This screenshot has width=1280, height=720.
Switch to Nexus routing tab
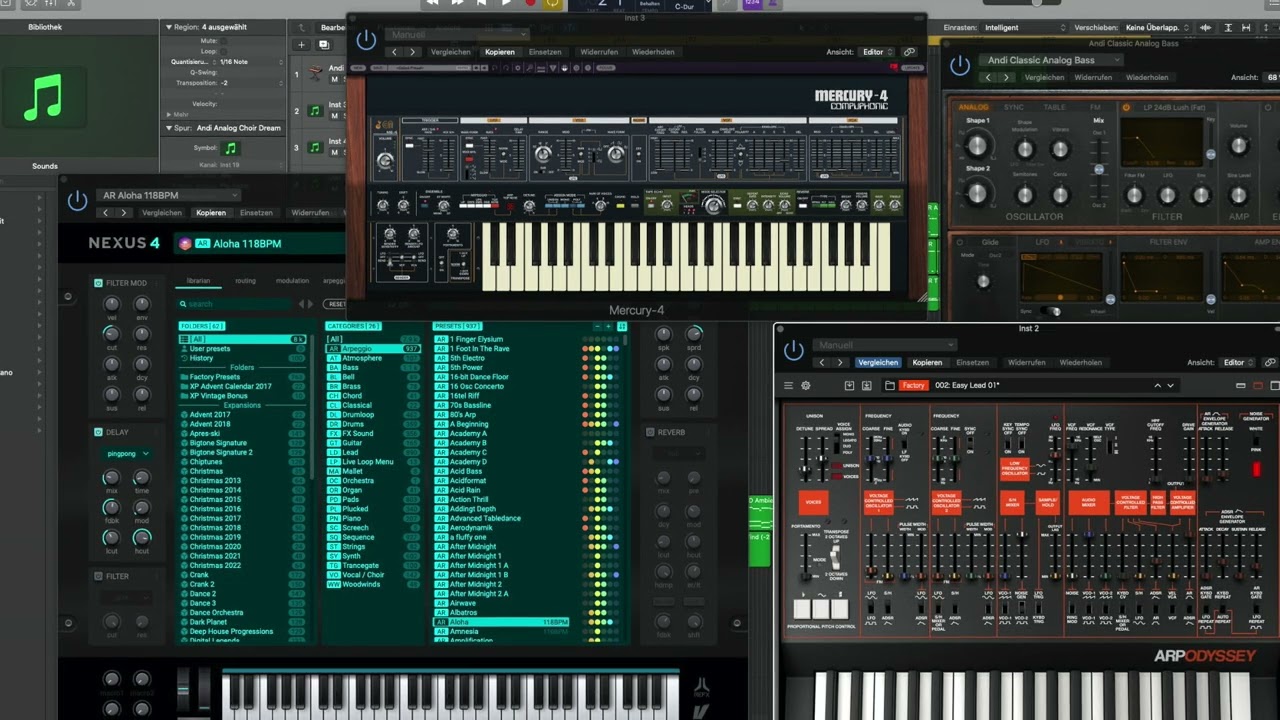click(246, 281)
